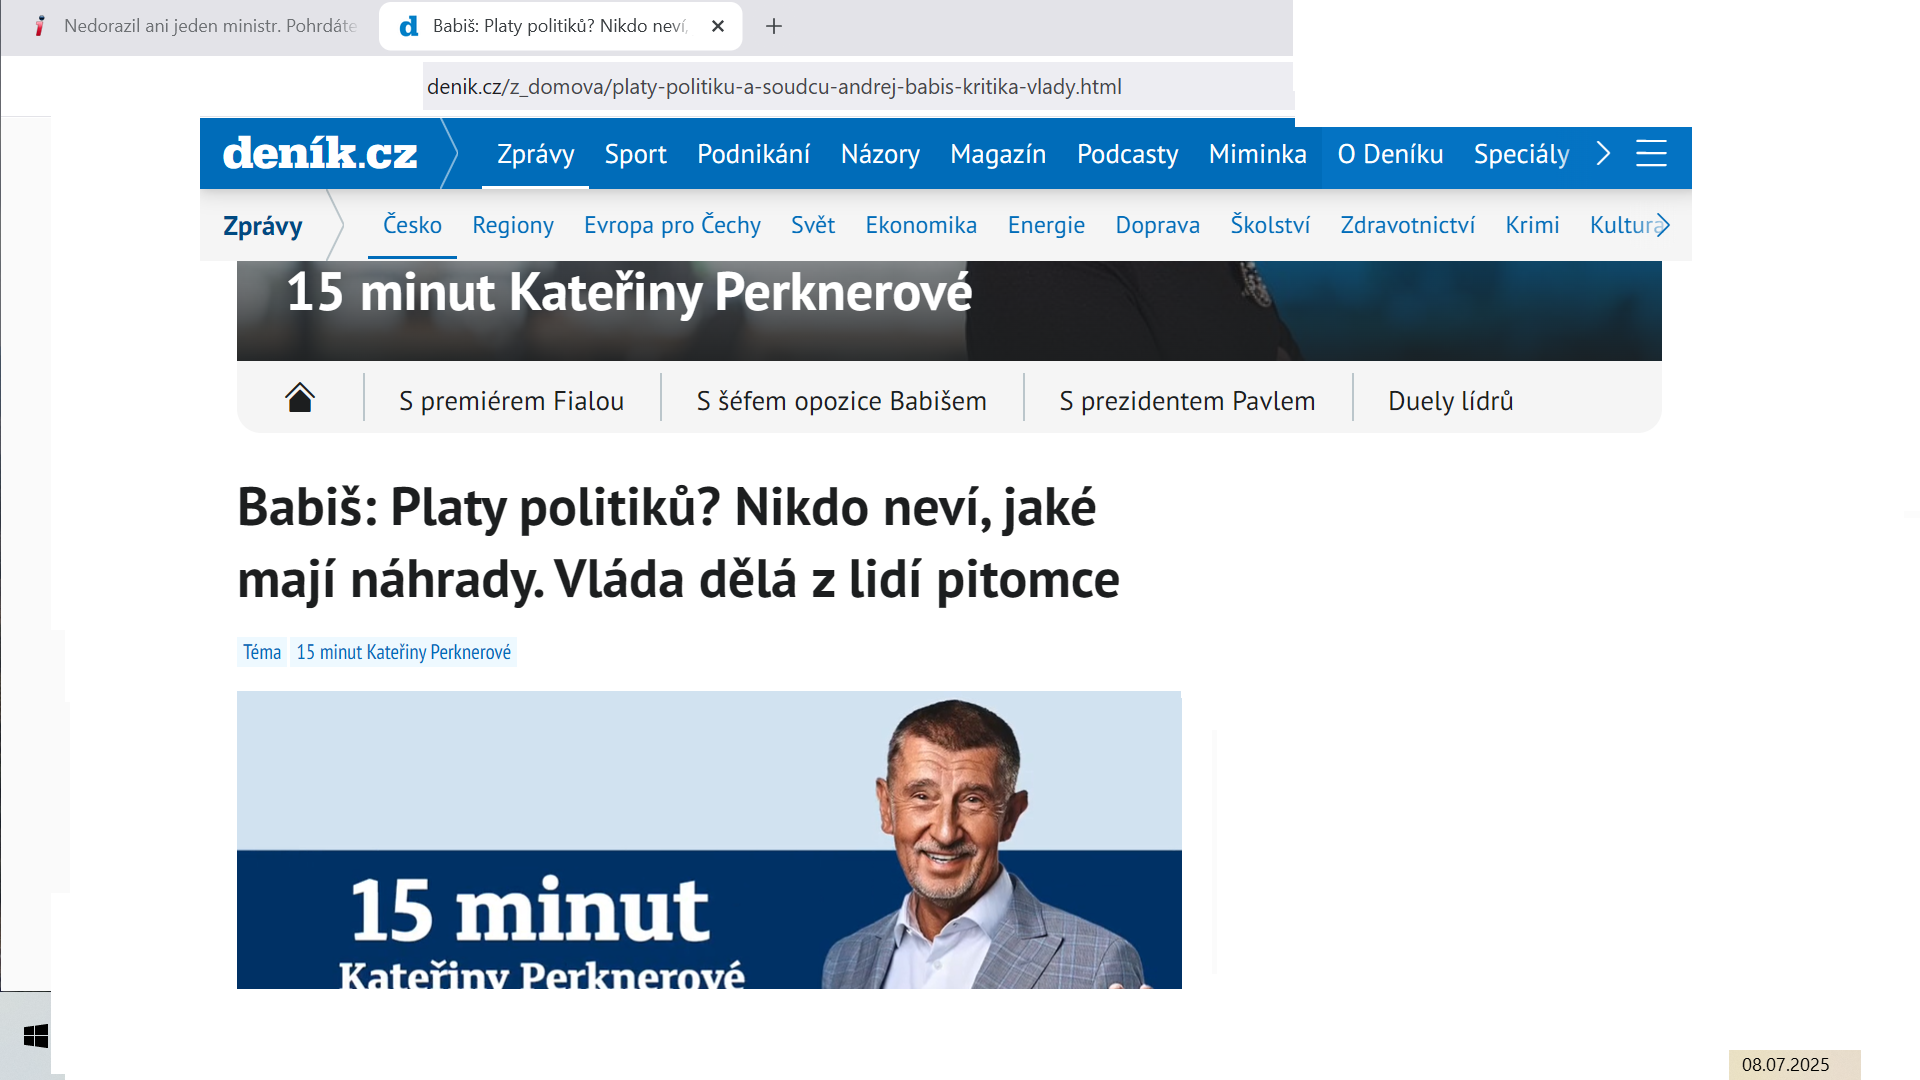Select Zdravotnictví subcategory
Screen dimensions: 1920x1080
click(x=1407, y=225)
